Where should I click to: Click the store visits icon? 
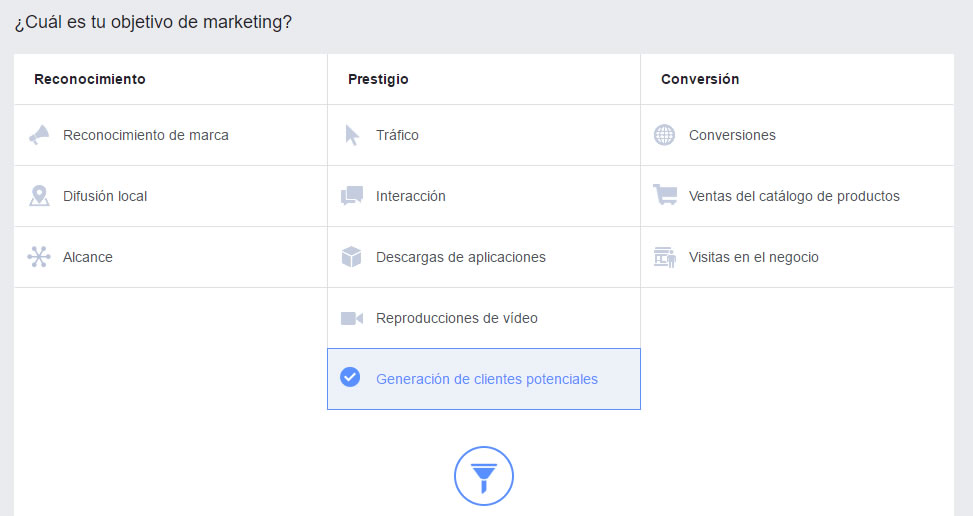pos(665,257)
